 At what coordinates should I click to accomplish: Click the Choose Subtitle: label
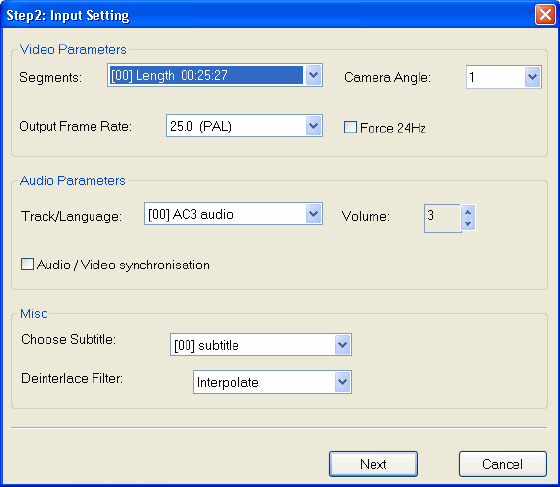pyautogui.click(x=69, y=339)
